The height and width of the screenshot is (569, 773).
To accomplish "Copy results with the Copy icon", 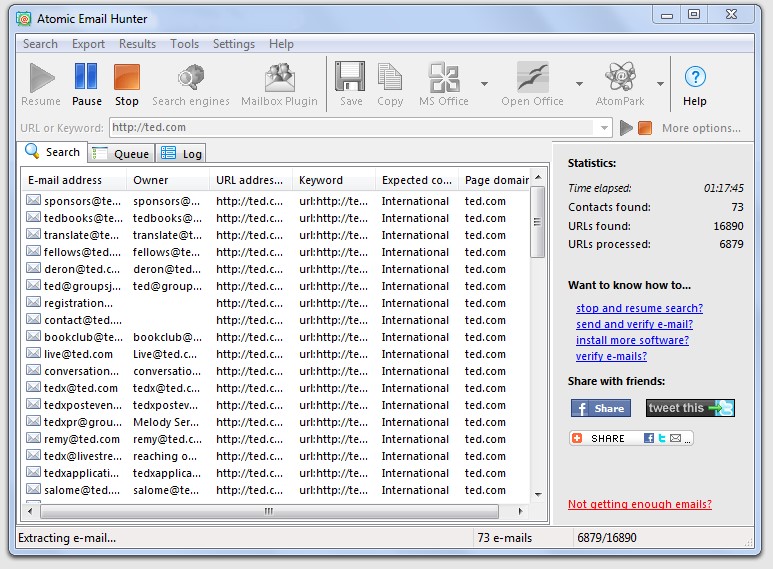I will (x=390, y=77).
